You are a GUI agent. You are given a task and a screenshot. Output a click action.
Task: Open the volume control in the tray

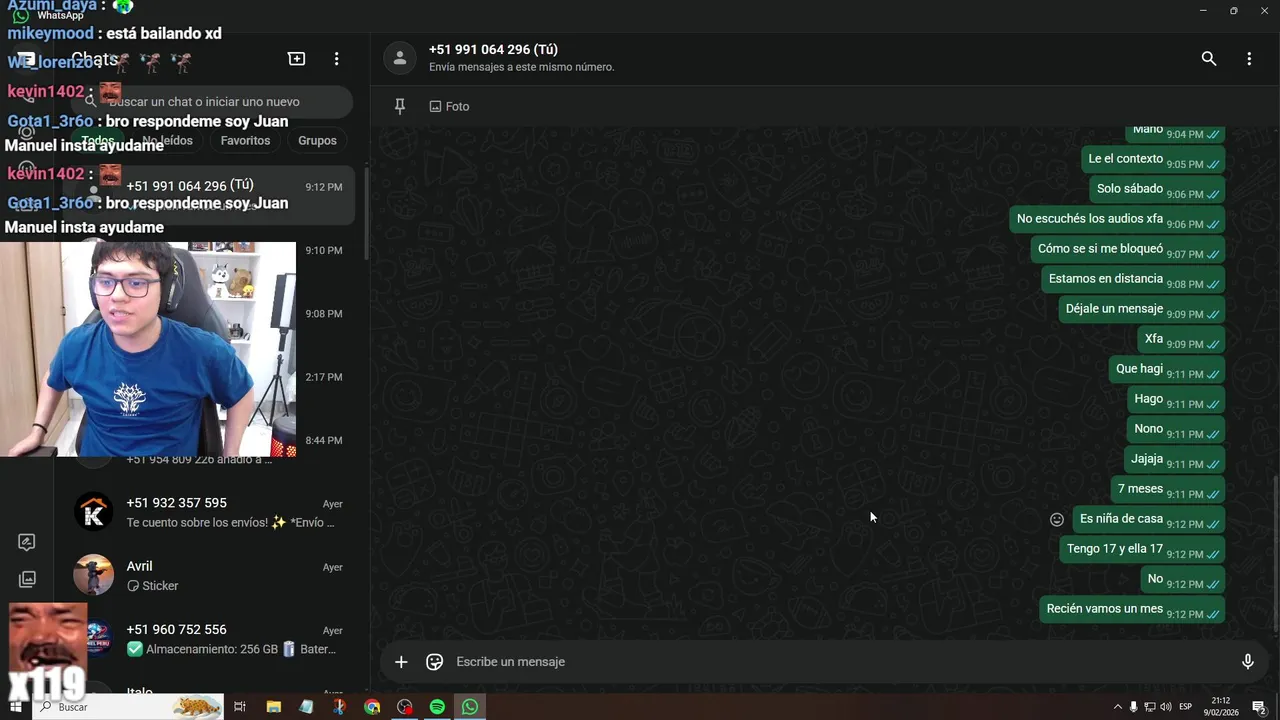click(x=1166, y=707)
